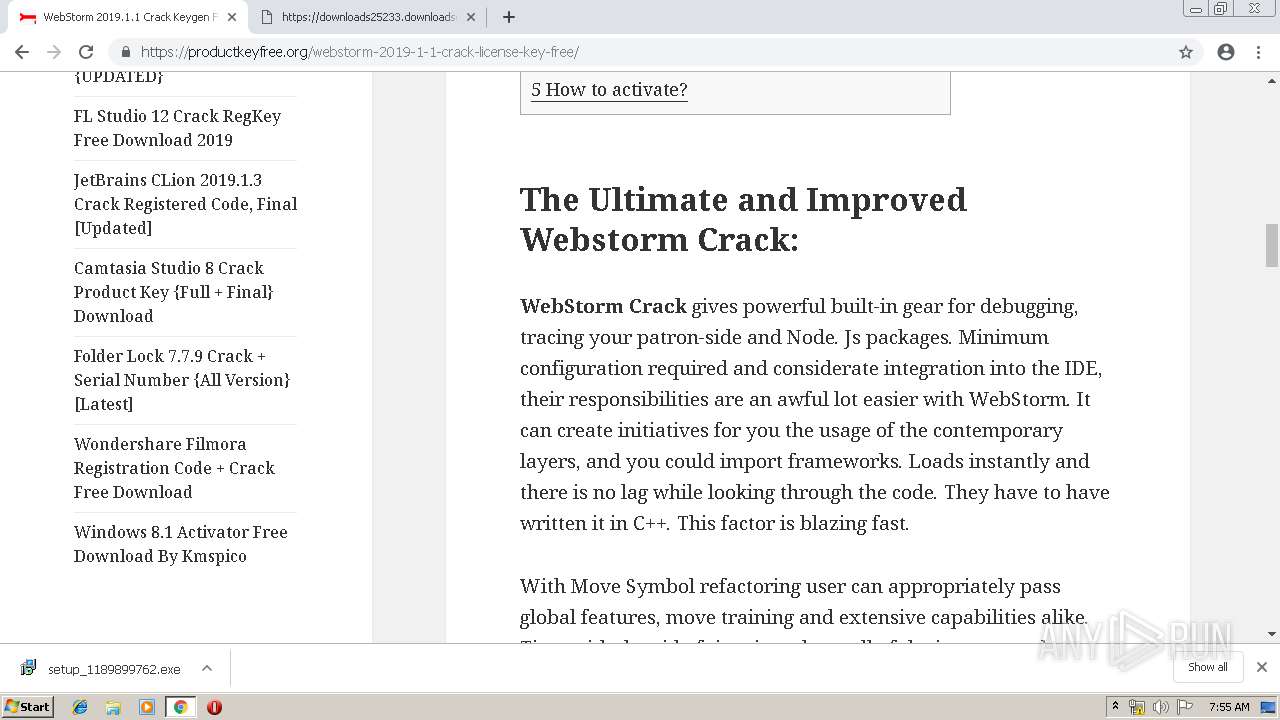Open the '5 How to activate?' link

(x=609, y=90)
